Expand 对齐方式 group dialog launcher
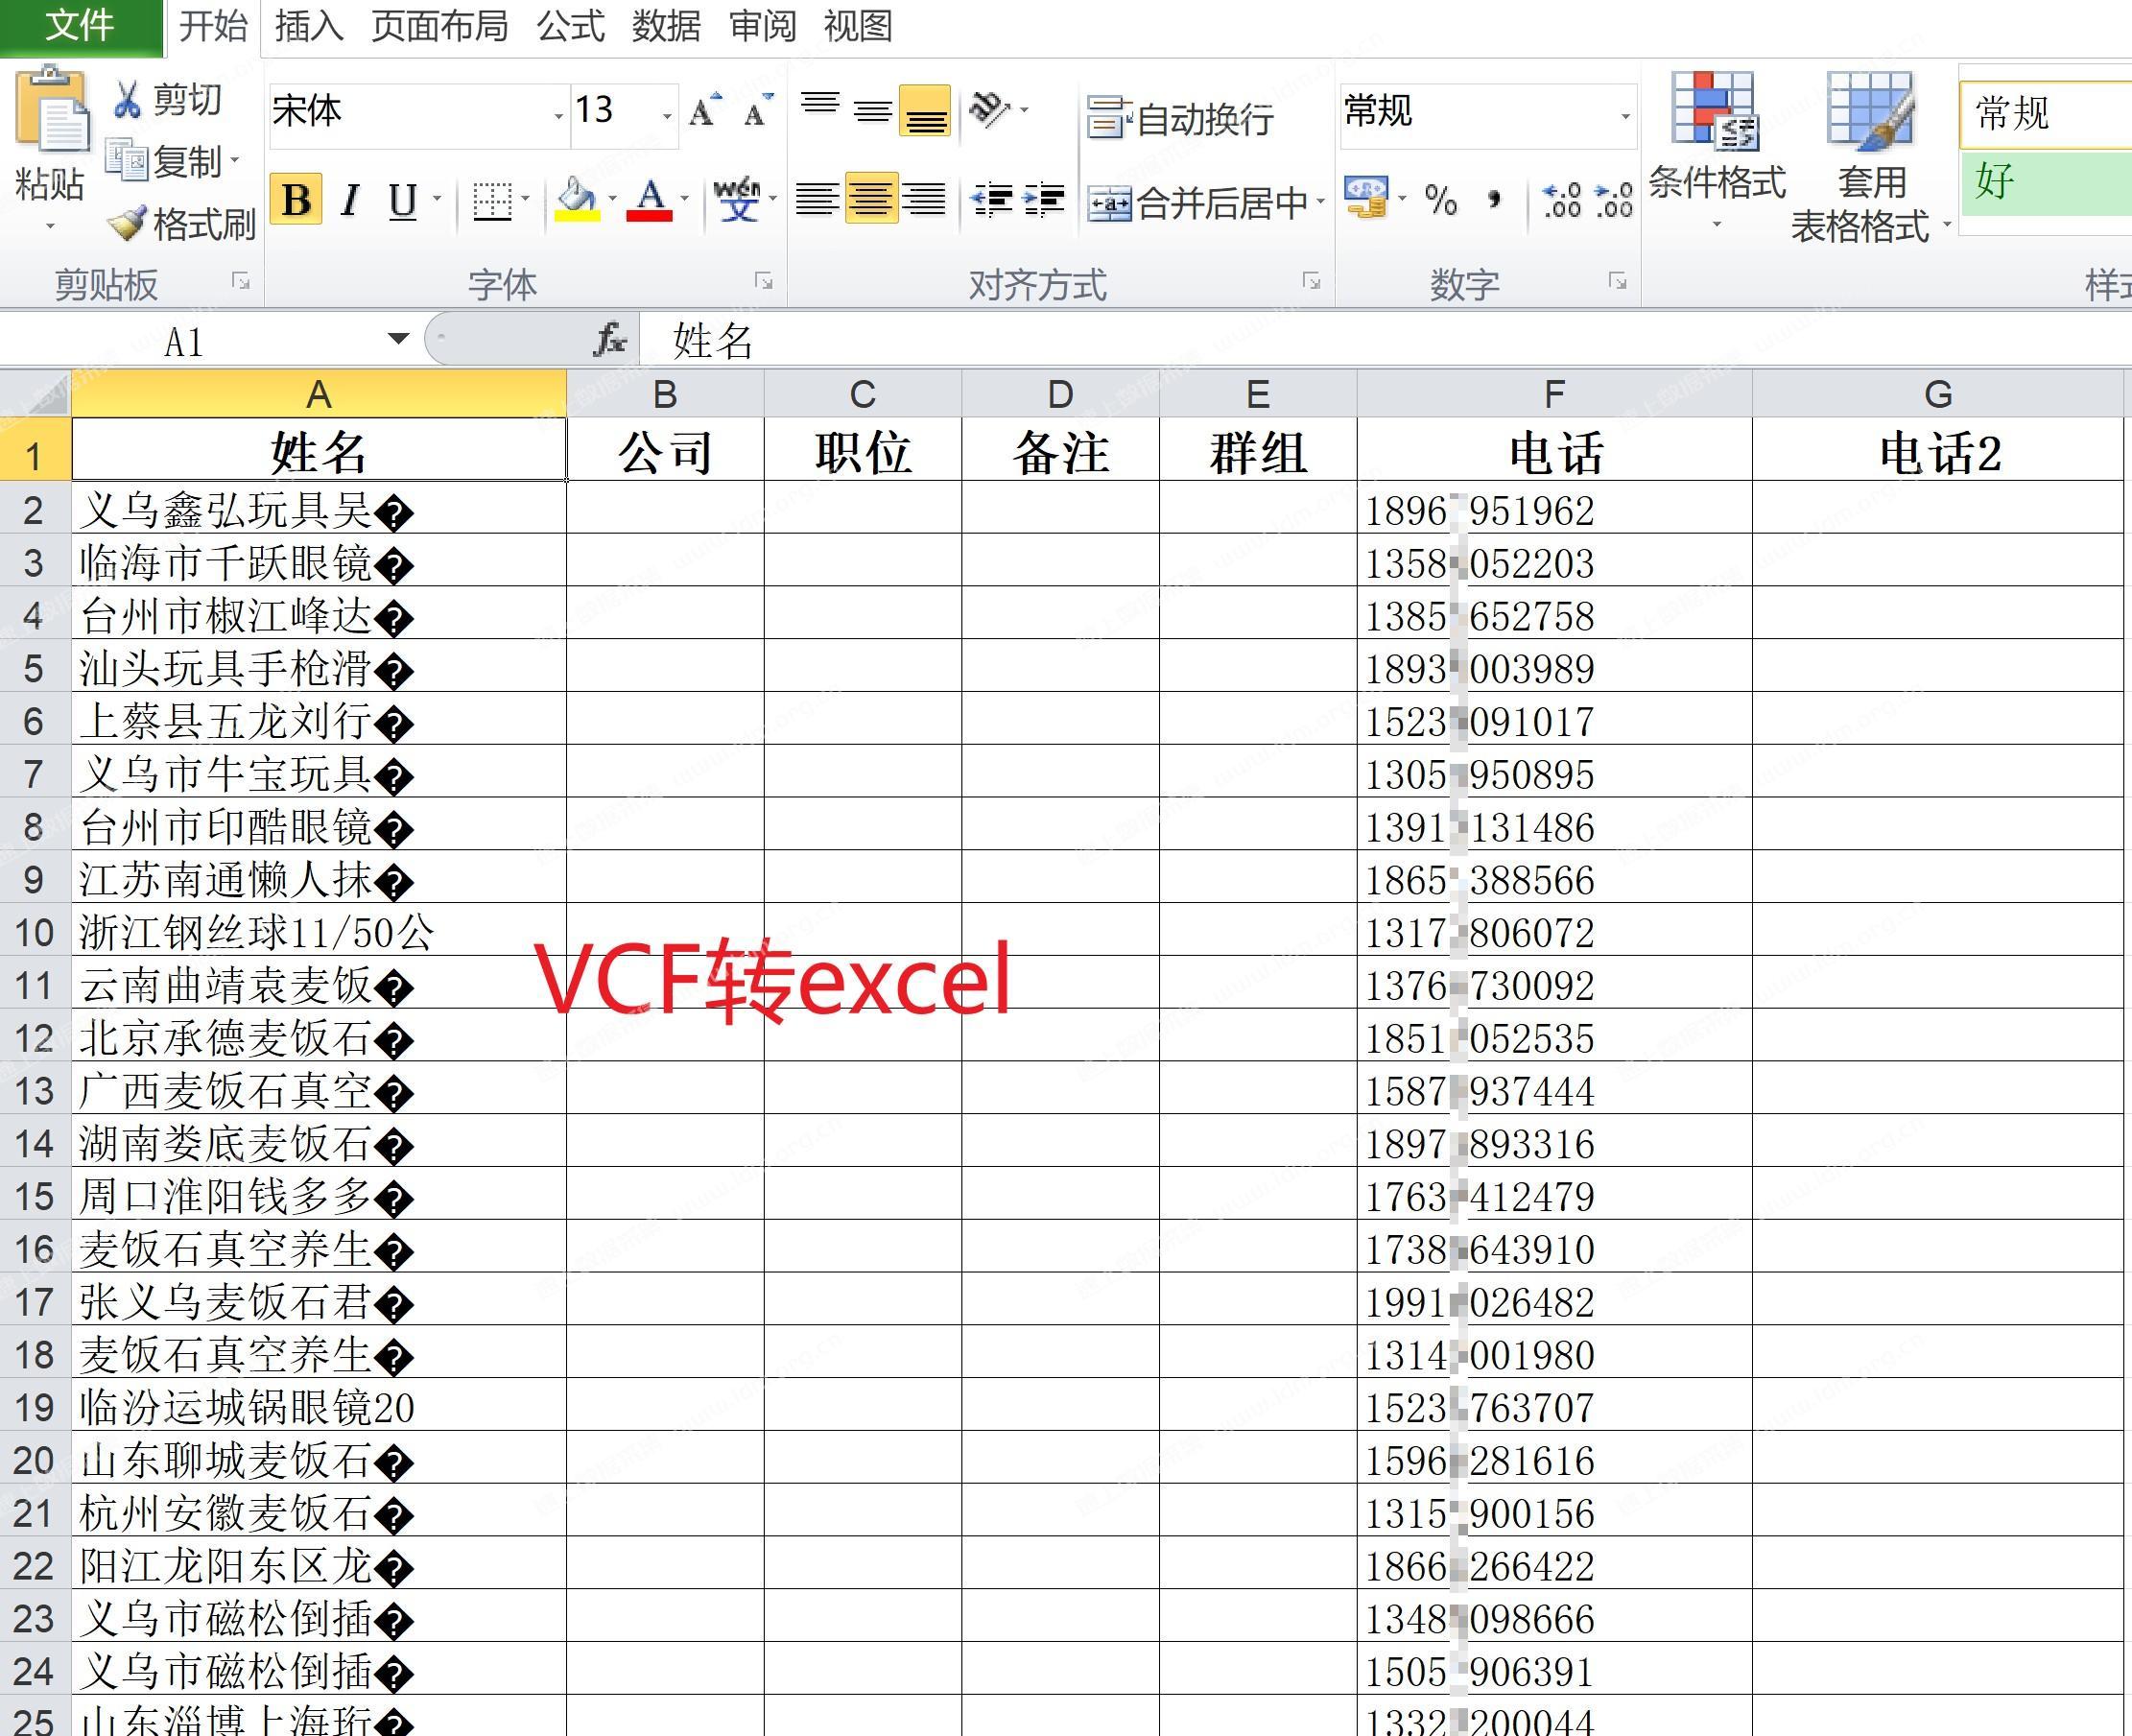The height and width of the screenshot is (1736, 2132). (1311, 282)
